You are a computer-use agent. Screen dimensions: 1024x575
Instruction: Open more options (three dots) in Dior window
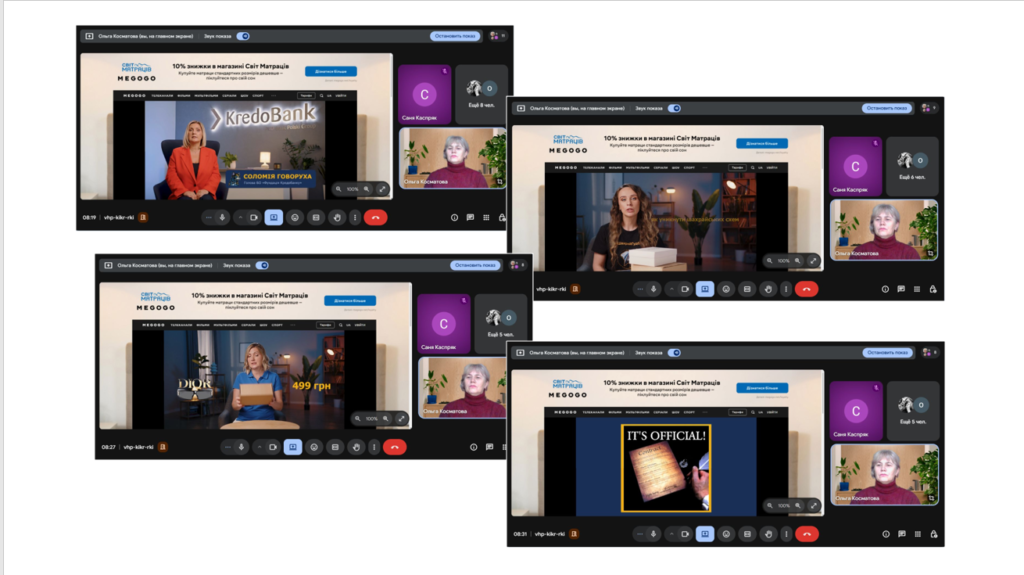[374, 447]
